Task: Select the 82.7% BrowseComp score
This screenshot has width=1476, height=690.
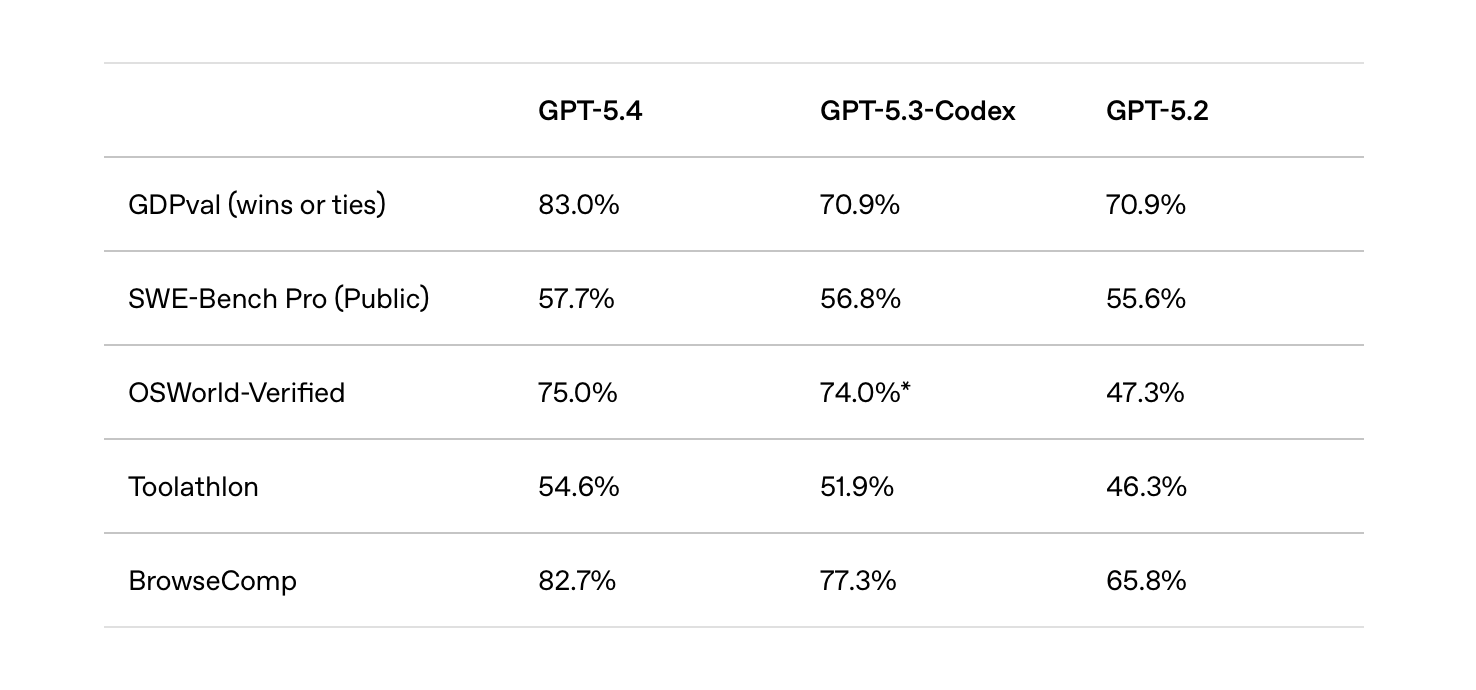Action: (x=576, y=581)
